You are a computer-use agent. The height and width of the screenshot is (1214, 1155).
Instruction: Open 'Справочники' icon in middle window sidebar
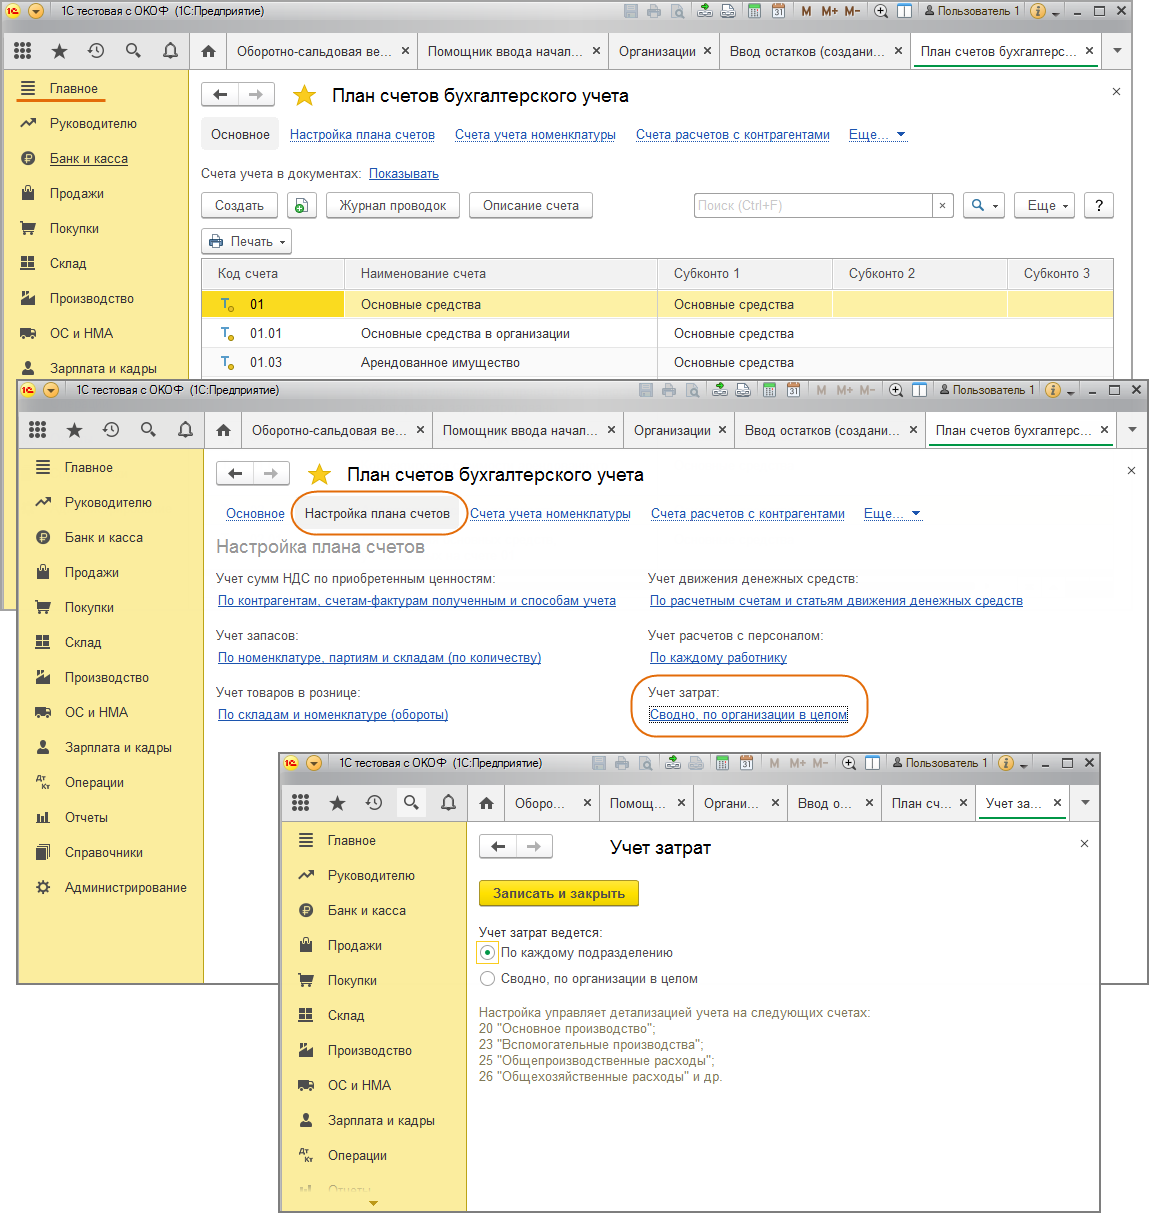[x=43, y=852]
